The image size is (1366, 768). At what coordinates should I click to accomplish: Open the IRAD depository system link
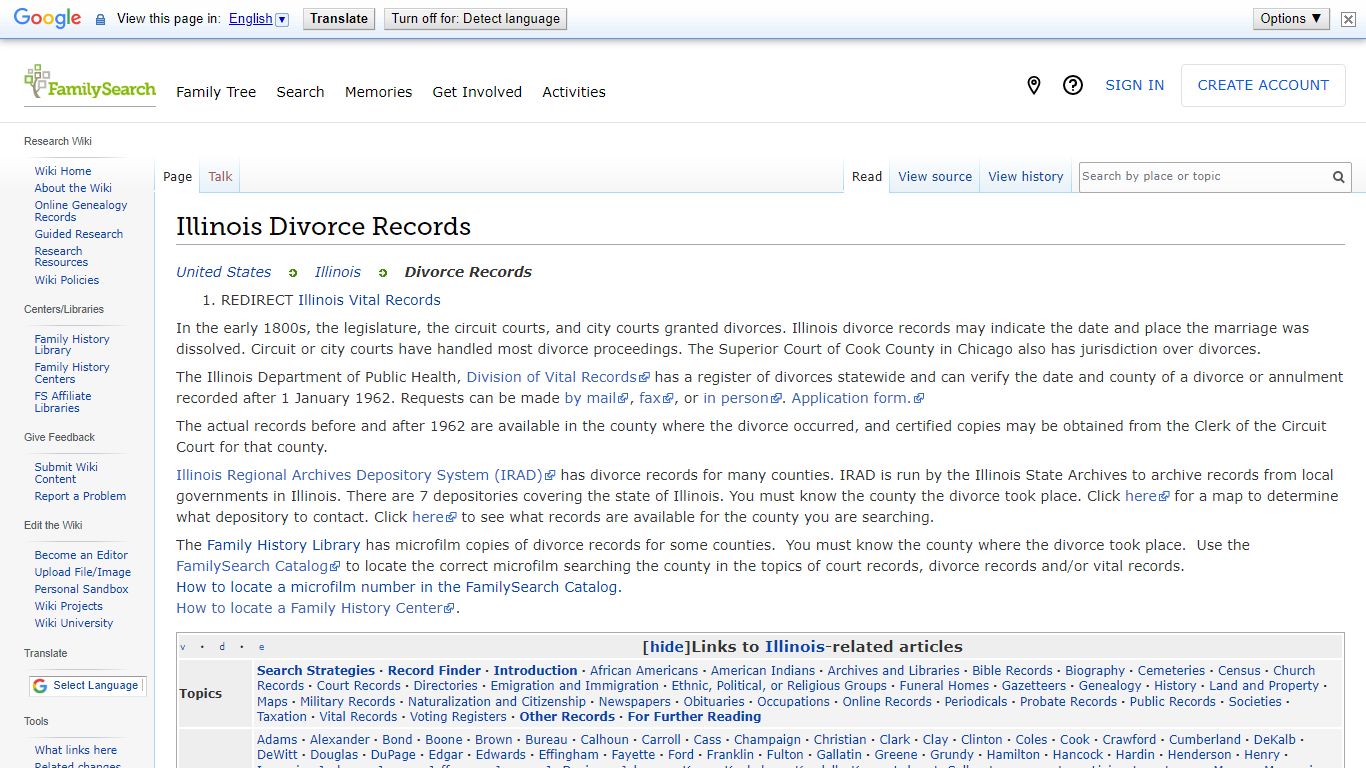(366, 475)
